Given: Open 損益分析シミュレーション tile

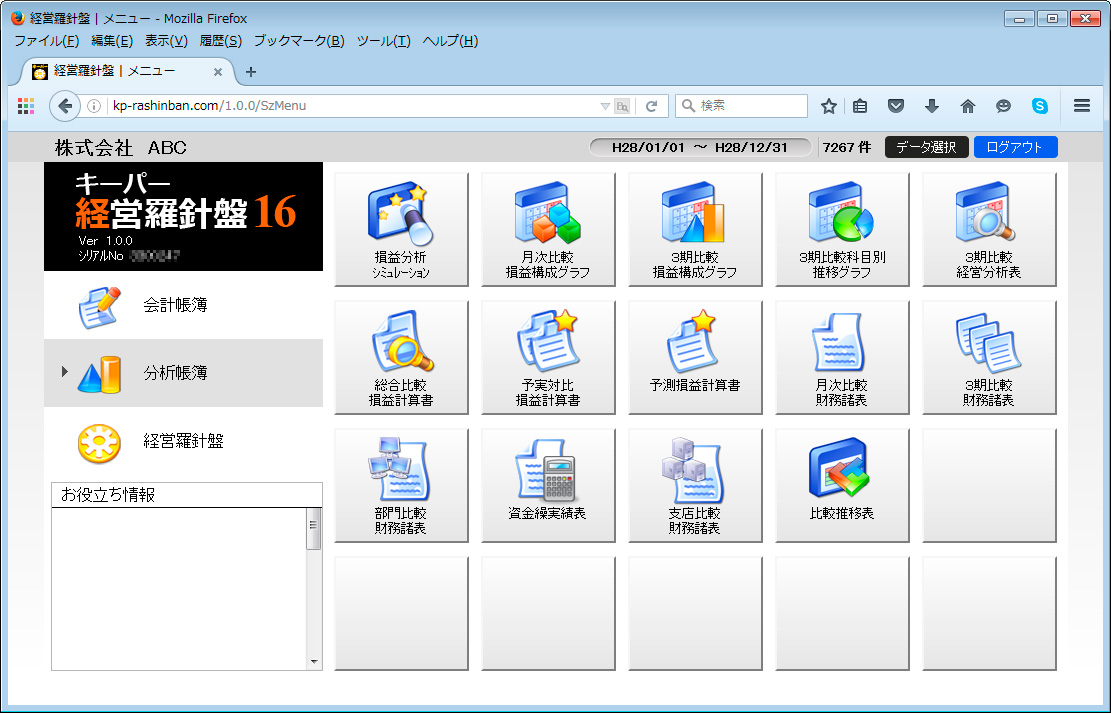Looking at the screenshot, I should (x=401, y=230).
